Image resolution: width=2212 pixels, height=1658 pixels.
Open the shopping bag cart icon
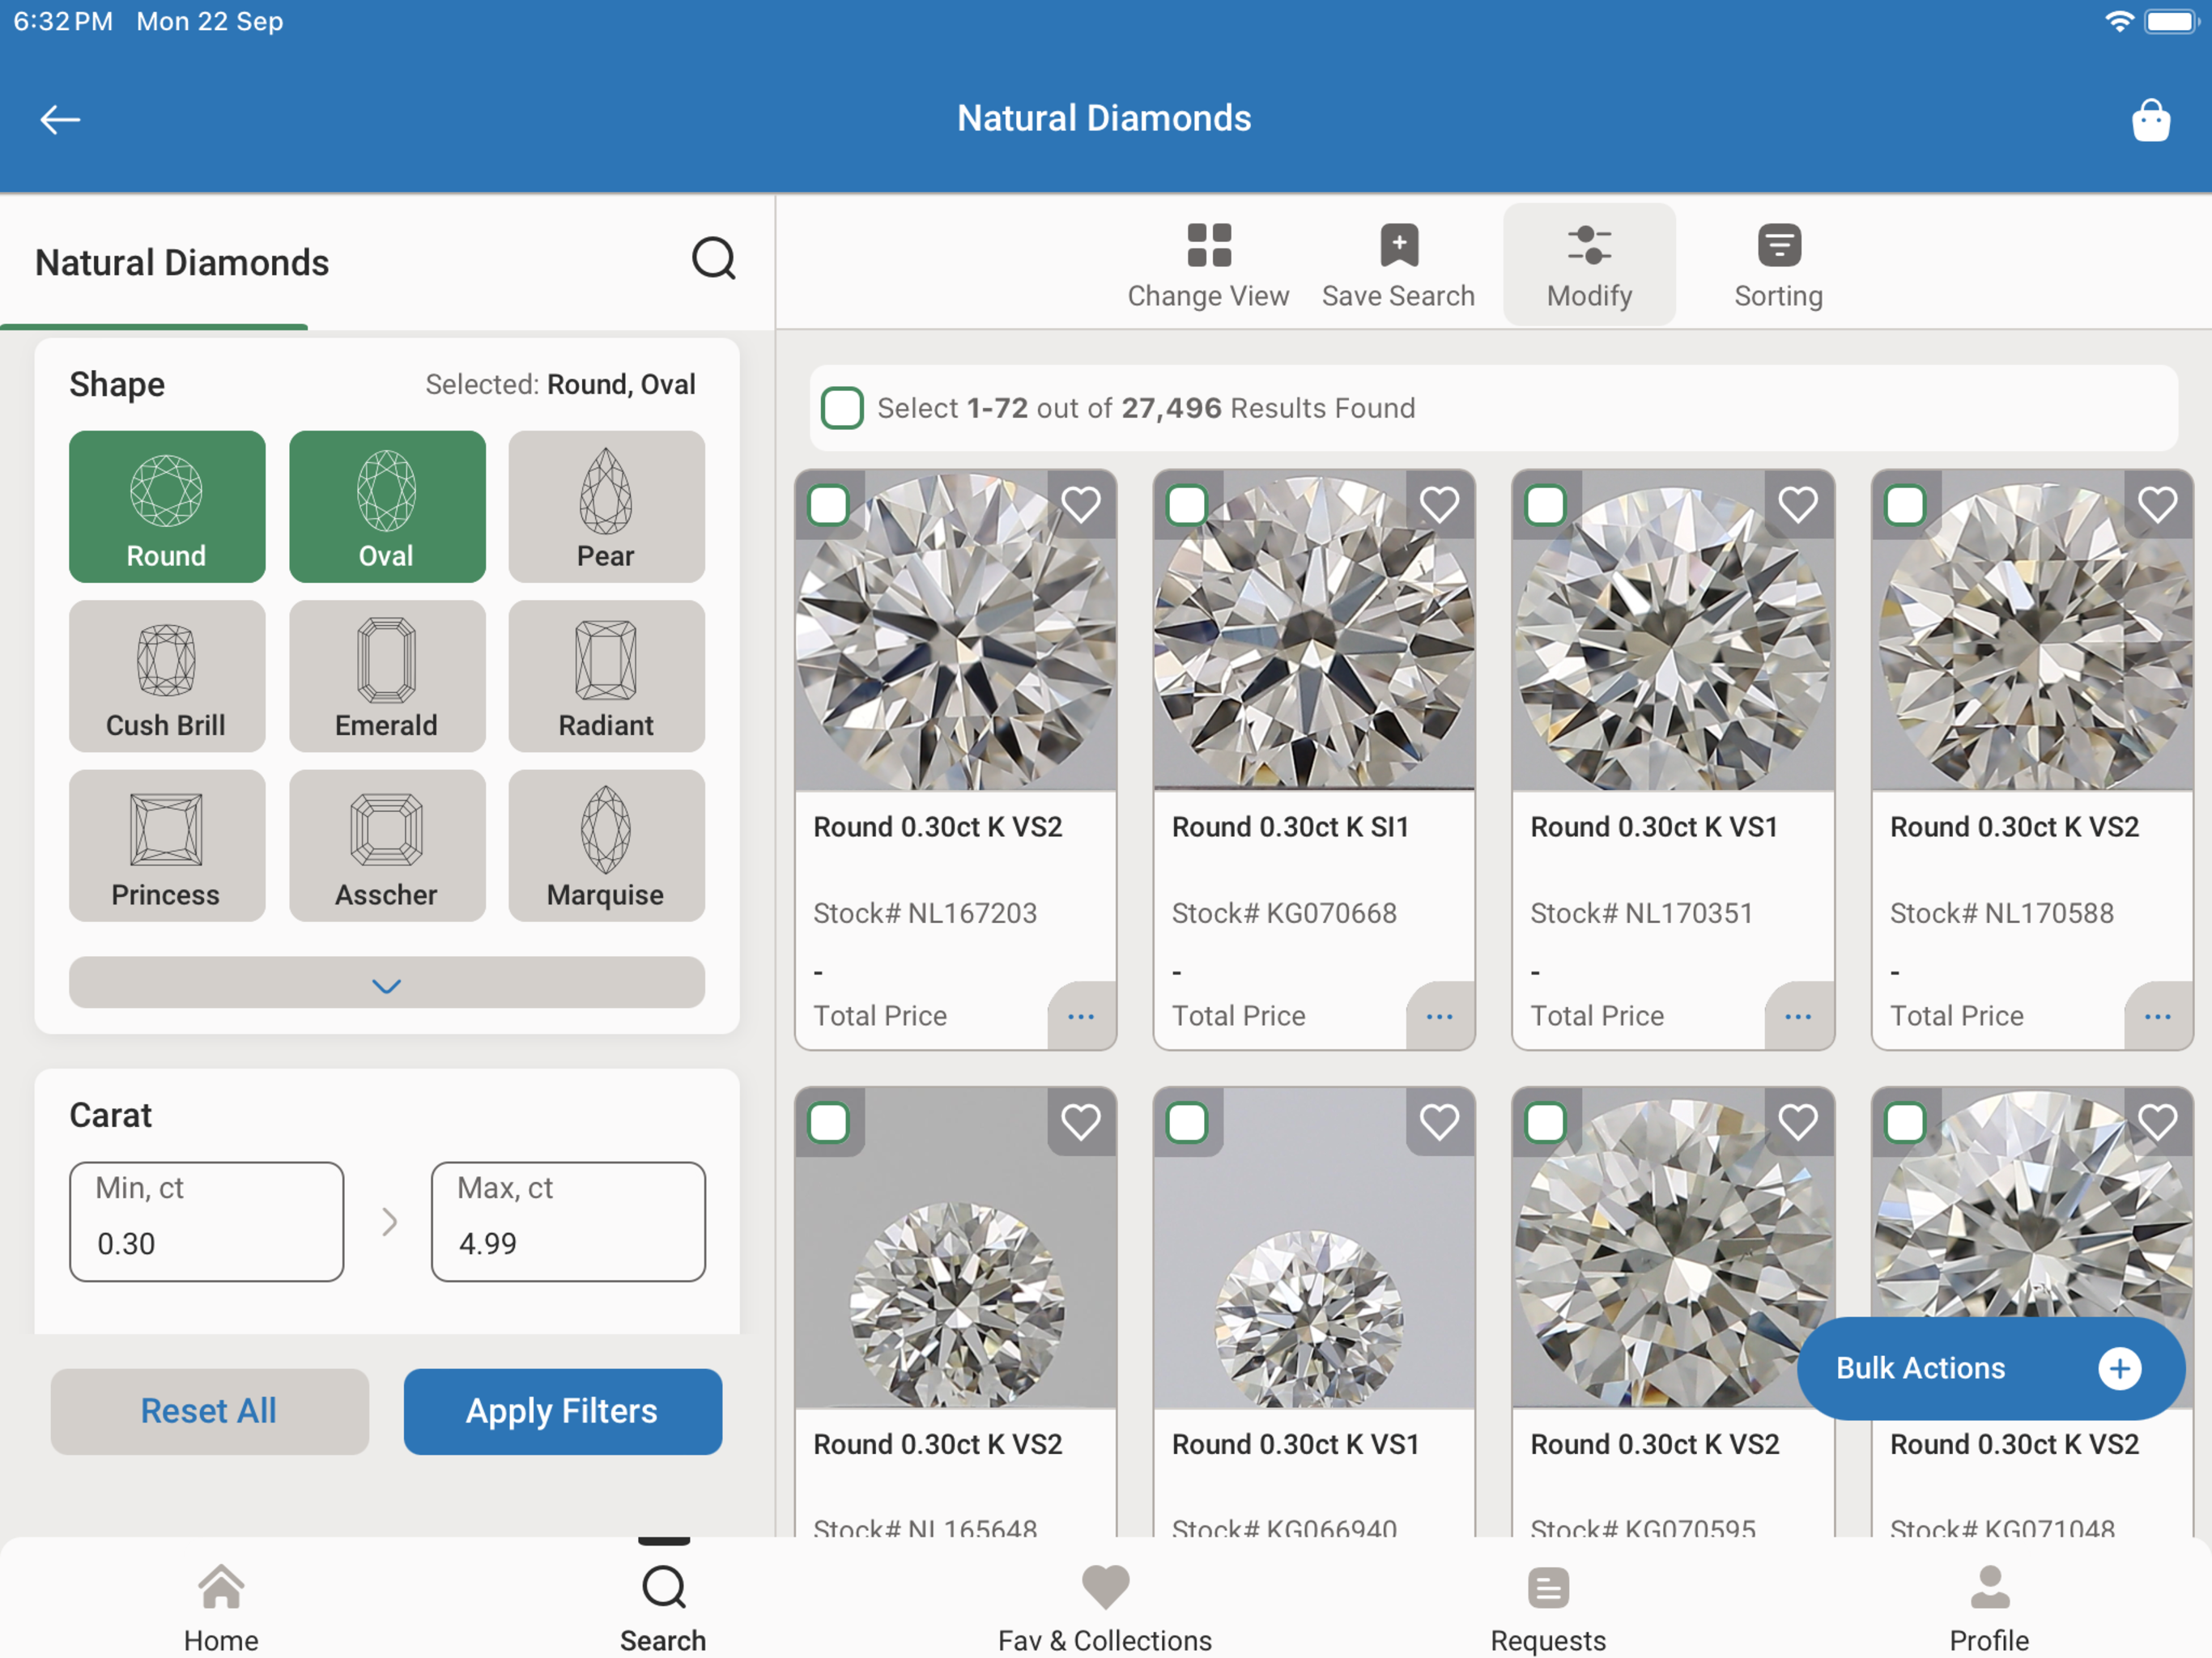(x=2150, y=121)
